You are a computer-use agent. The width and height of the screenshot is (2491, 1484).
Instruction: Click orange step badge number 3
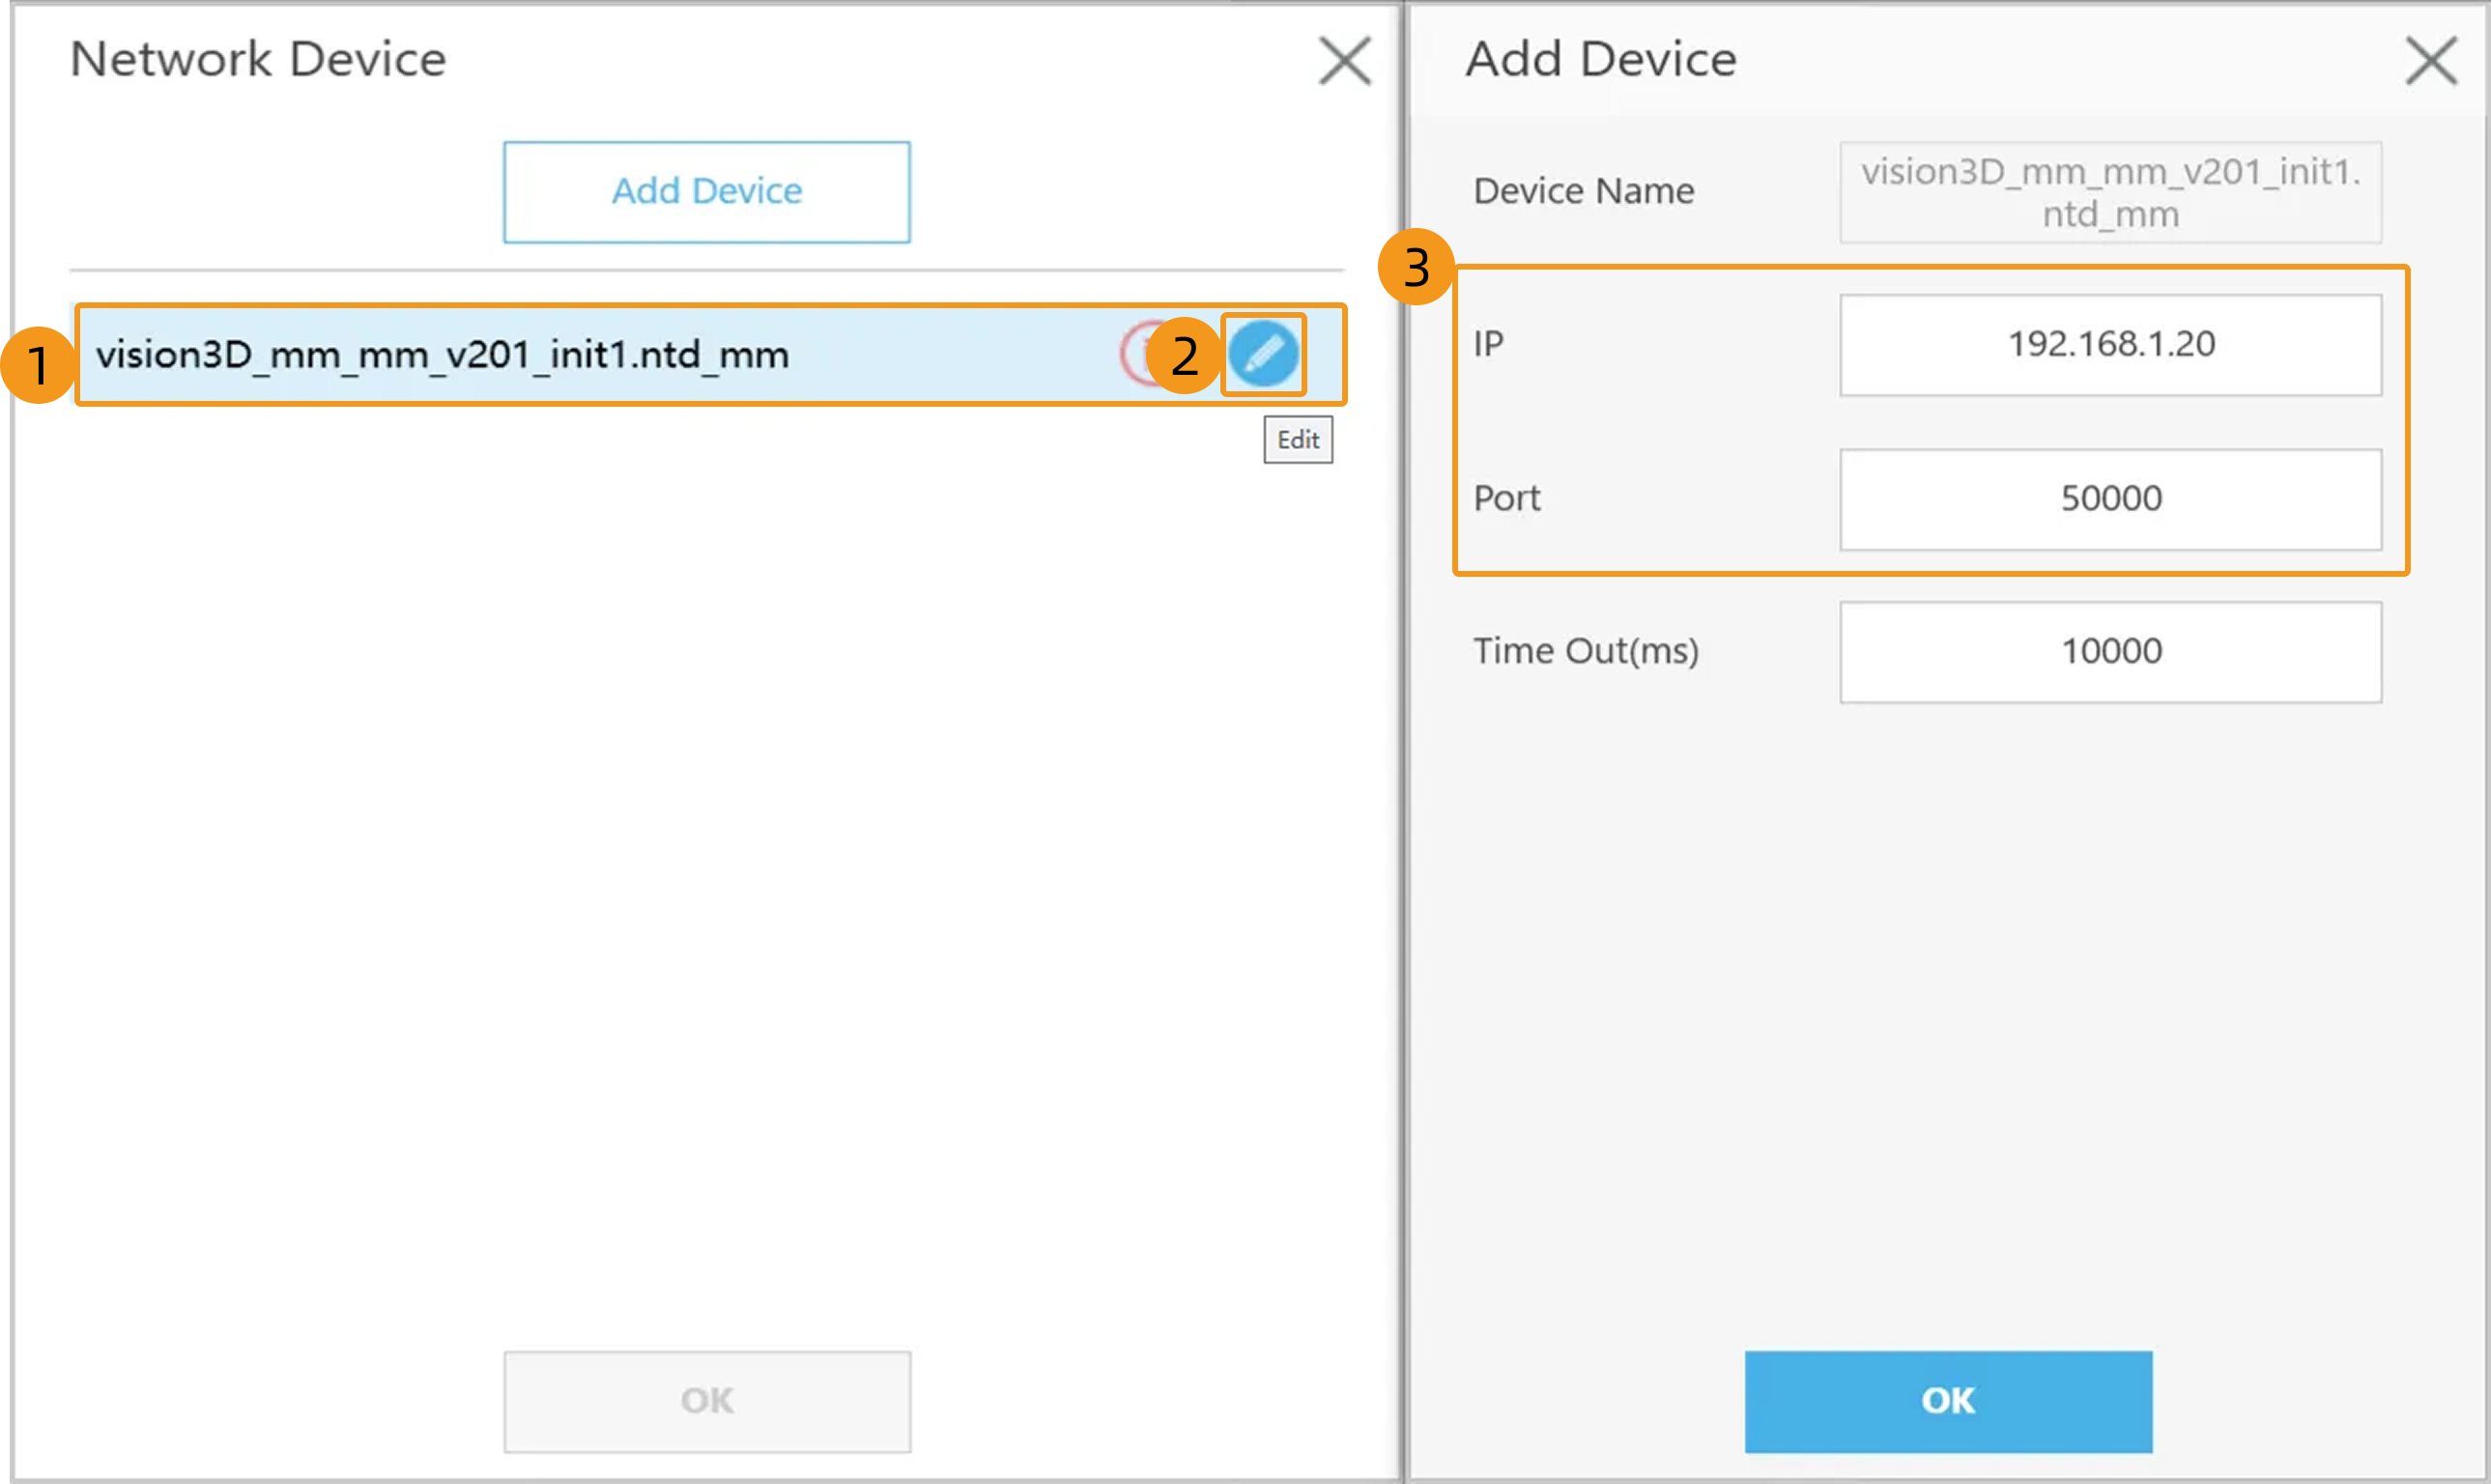point(1415,268)
